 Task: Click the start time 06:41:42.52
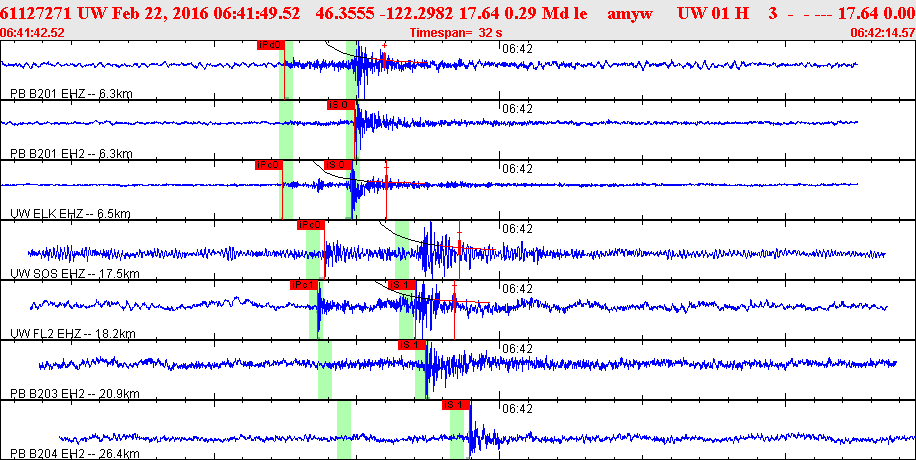(x=33, y=33)
